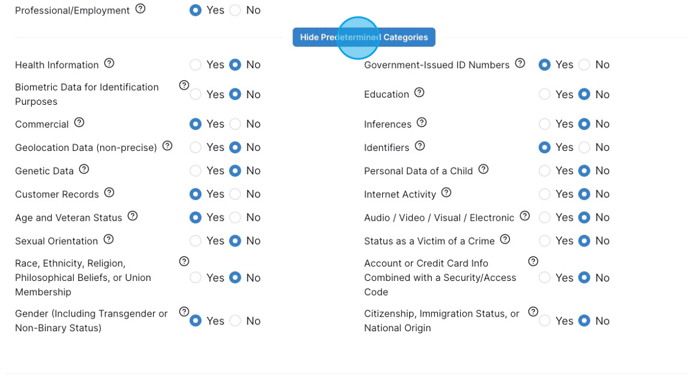Click help icon next to Professional/Employment

140,8
